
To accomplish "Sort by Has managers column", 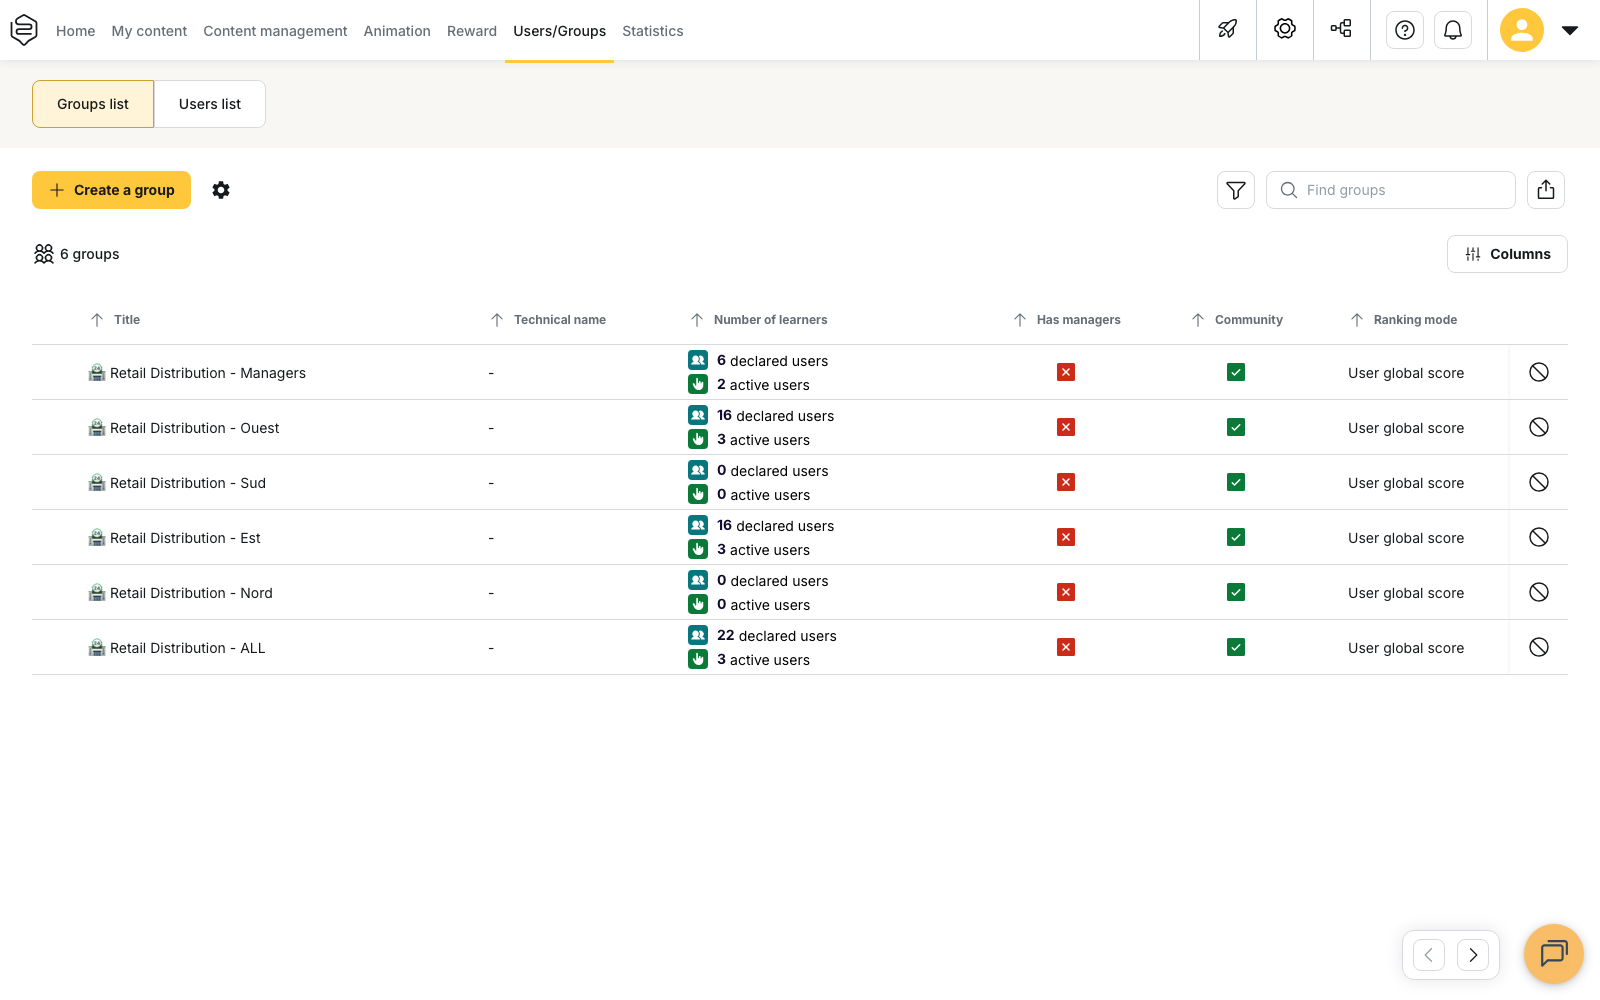I will click(1067, 320).
